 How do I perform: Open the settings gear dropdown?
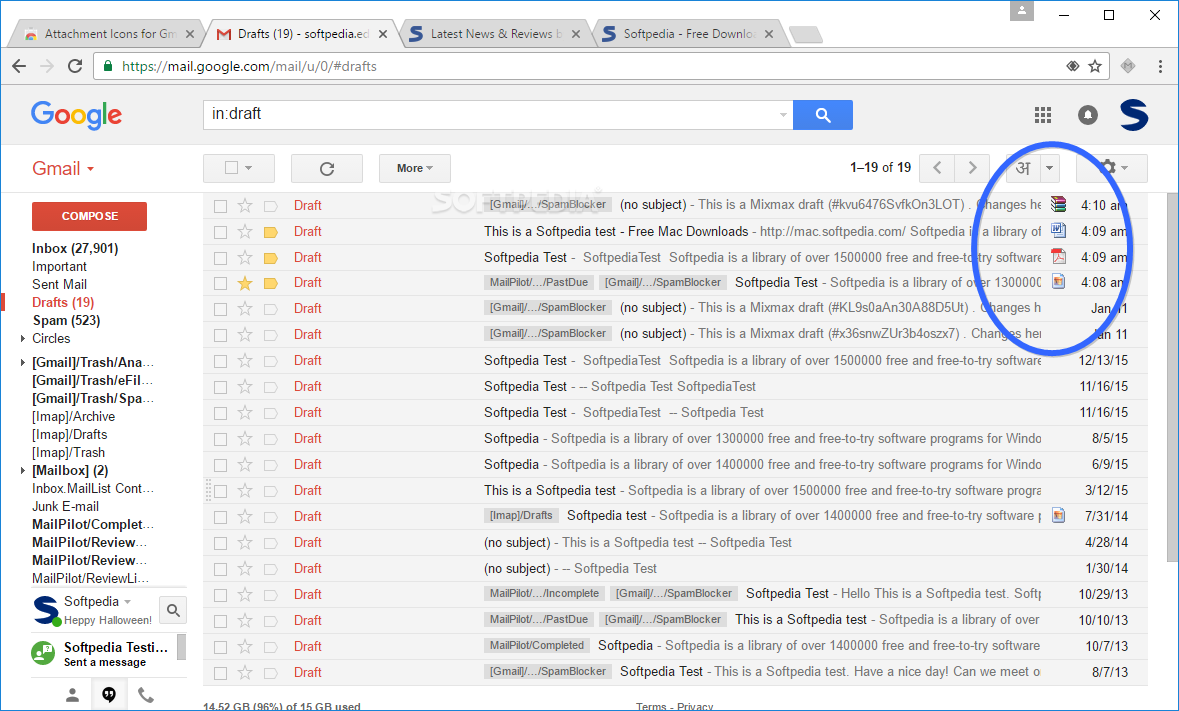[1111, 168]
